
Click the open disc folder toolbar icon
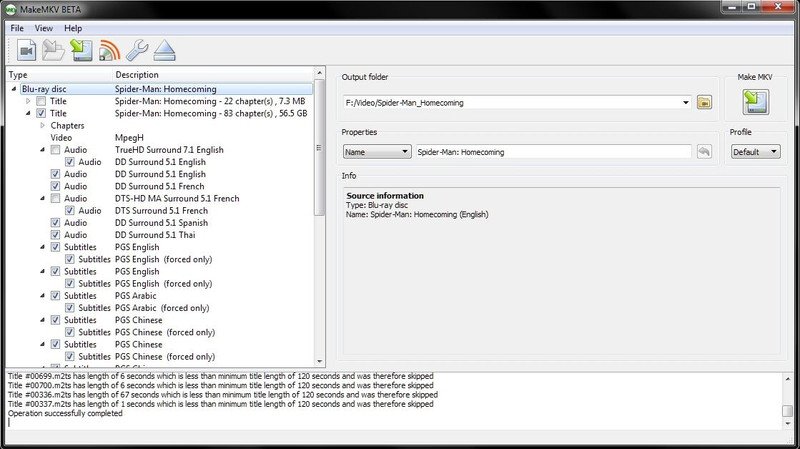(53, 51)
